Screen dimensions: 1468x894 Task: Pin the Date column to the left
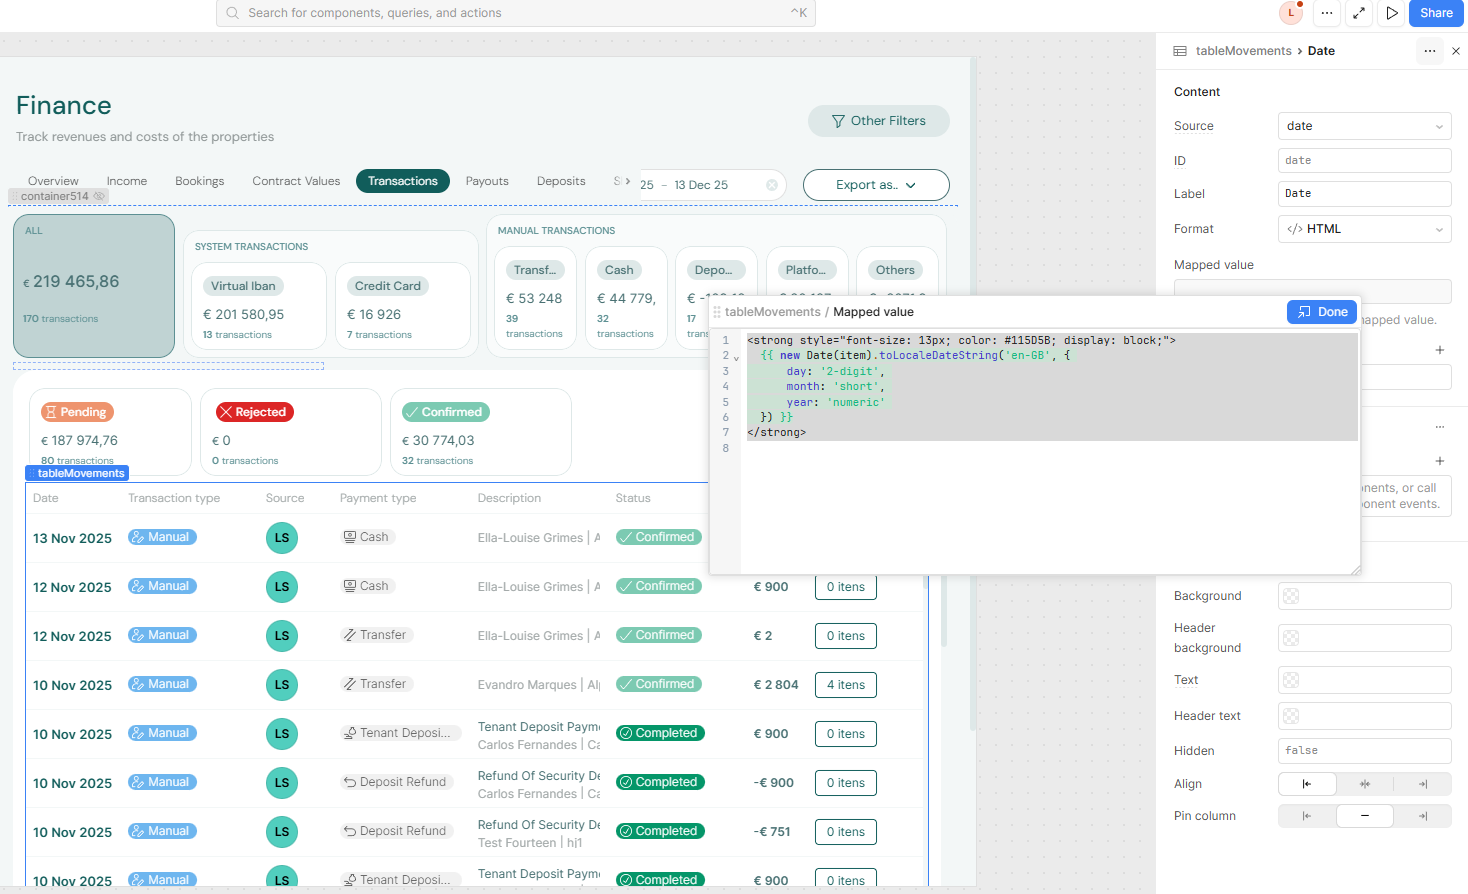(x=1306, y=815)
